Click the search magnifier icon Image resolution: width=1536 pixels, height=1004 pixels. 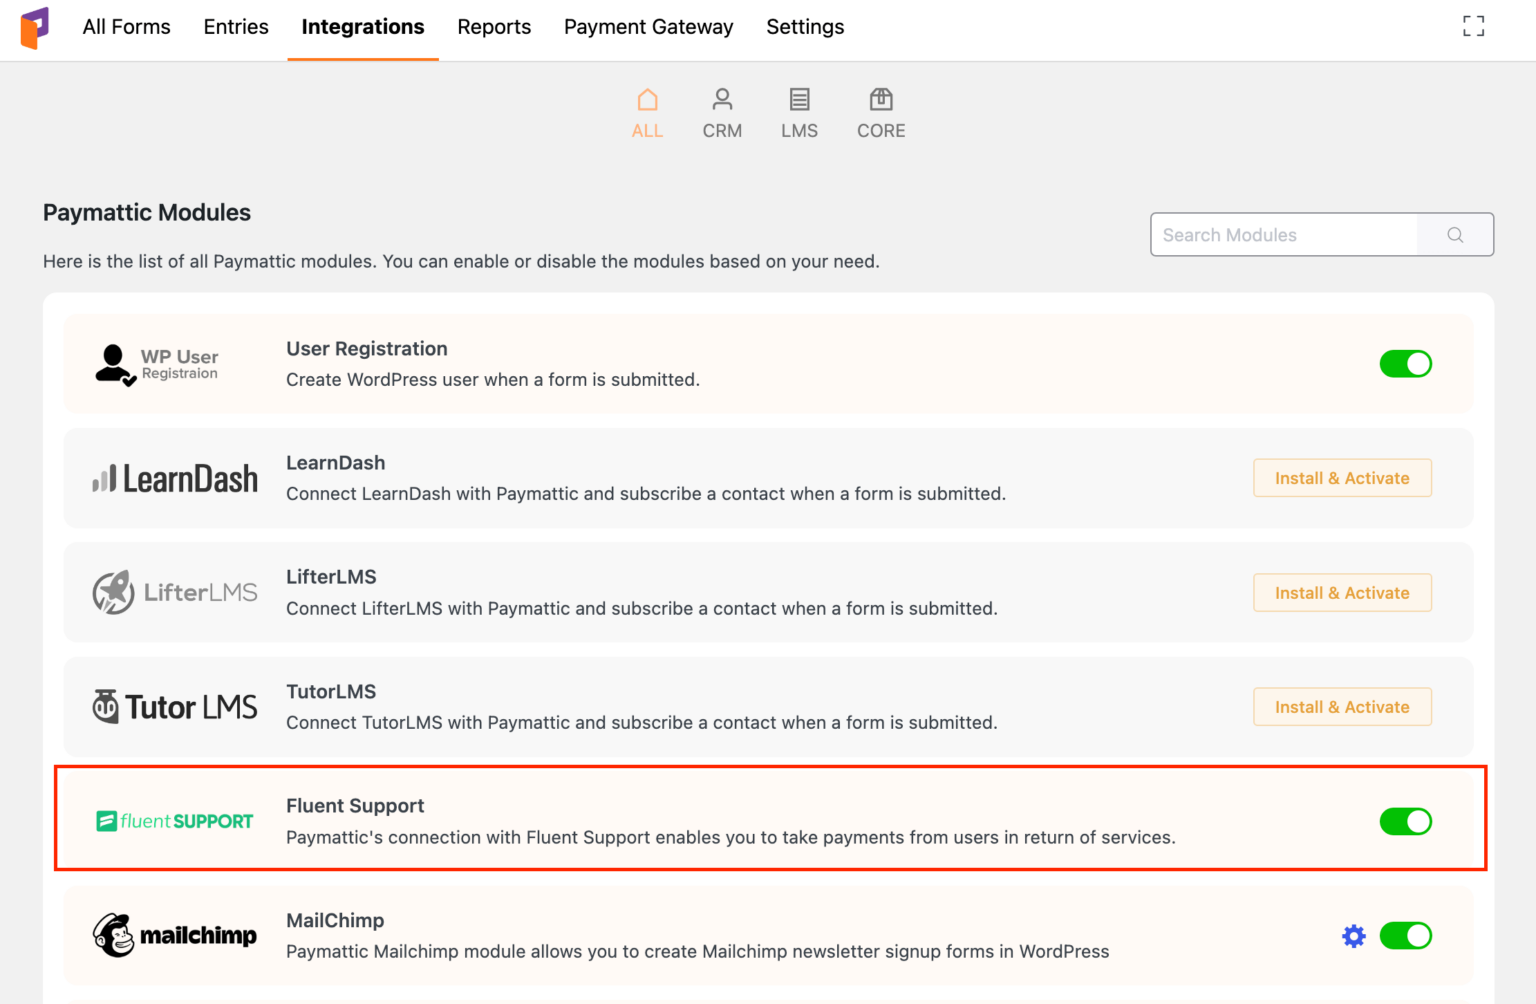pyautogui.click(x=1455, y=234)
